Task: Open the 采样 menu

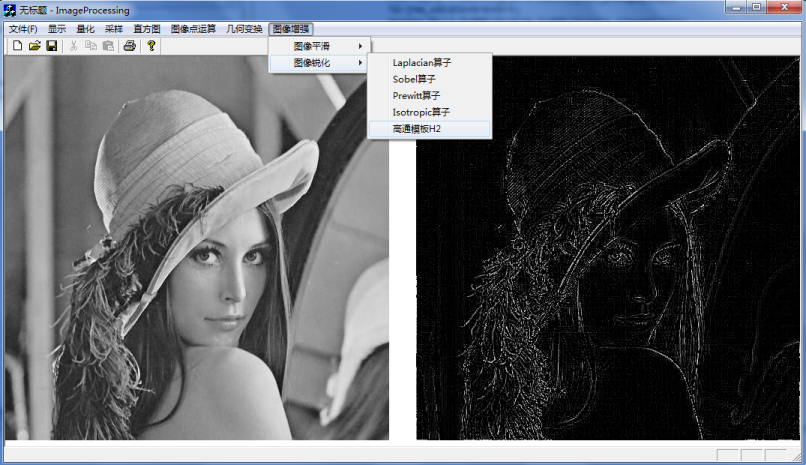Action: tap(114, 29)
